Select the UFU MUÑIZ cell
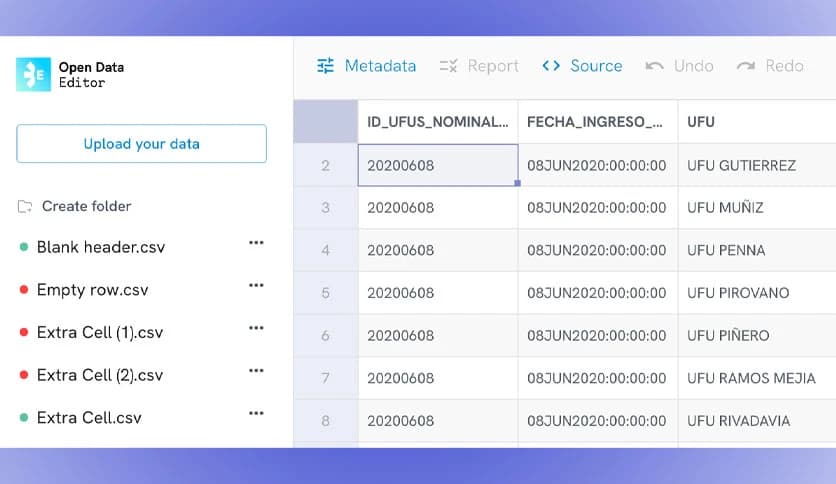 point(757,208)
